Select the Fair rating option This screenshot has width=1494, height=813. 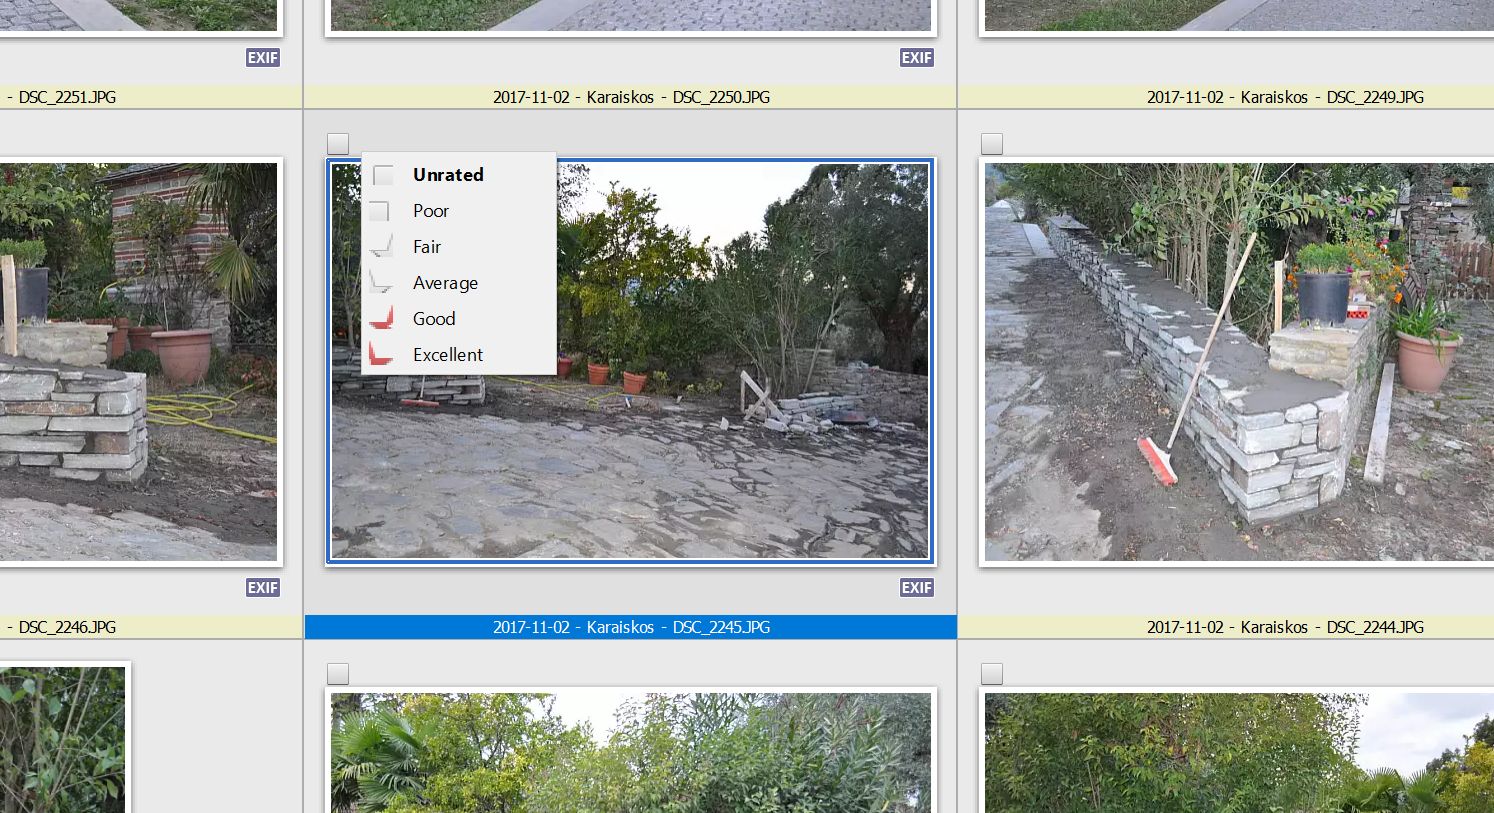point(459,247)
